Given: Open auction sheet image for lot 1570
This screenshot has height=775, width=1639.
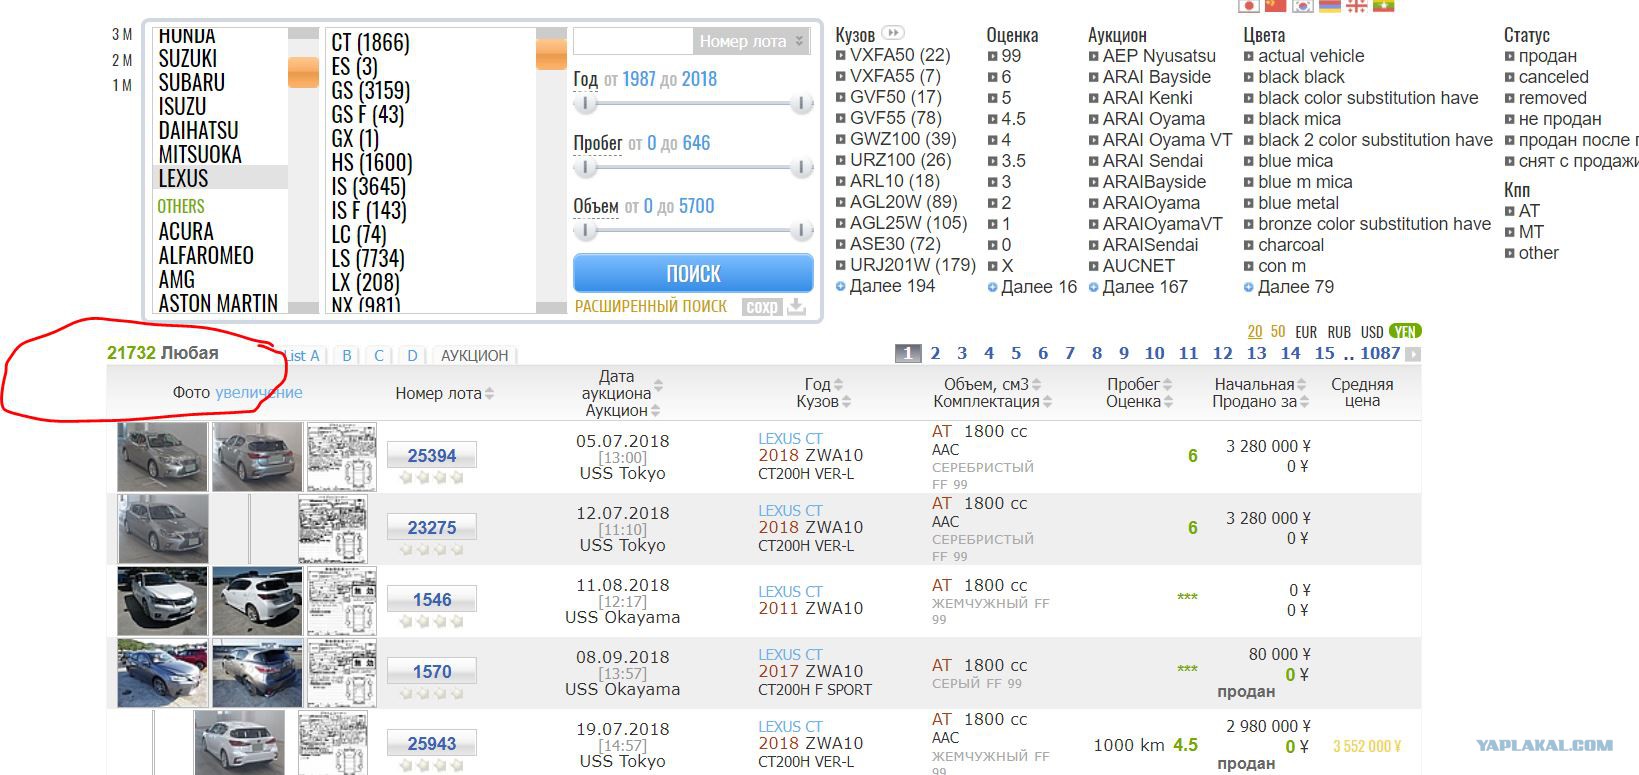Looking at the screenshot, I should tap(341, 673).
